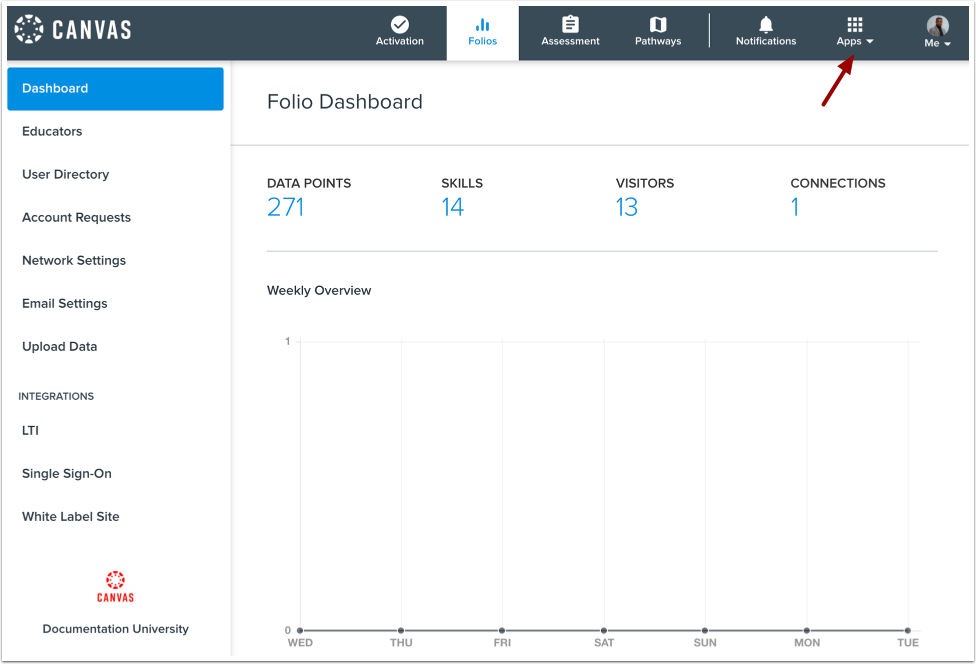Navigate to Network Settings
Viewport: 976px width, 664px height.
coord(74,260)
